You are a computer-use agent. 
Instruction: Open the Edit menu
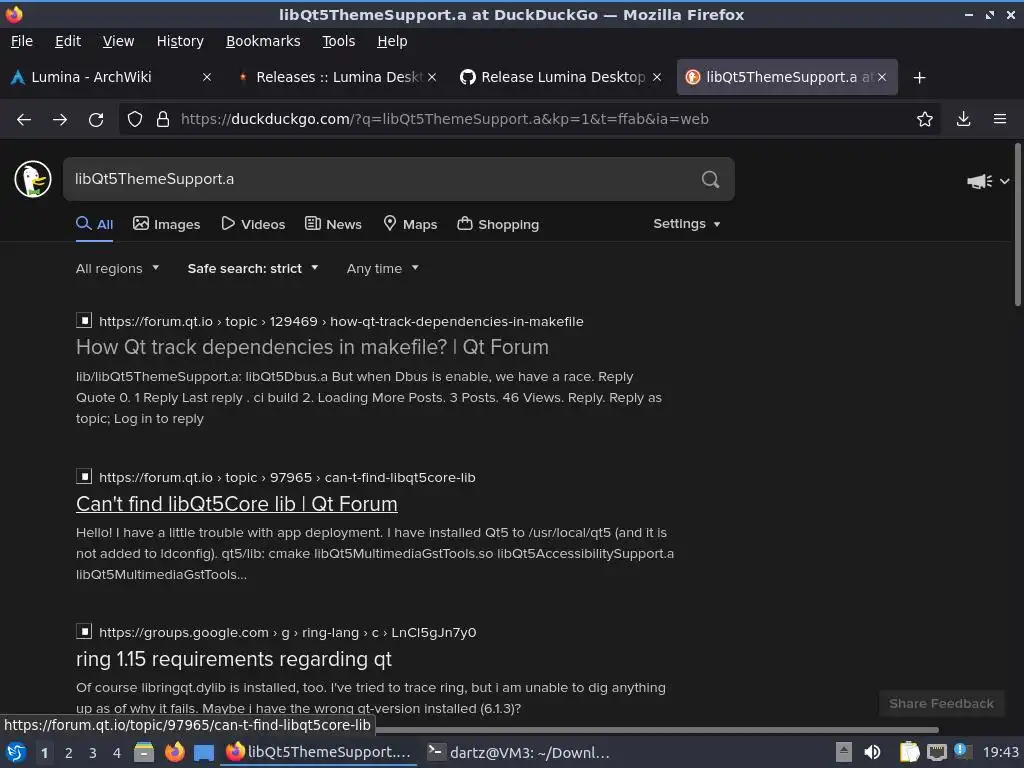(68, 41)
